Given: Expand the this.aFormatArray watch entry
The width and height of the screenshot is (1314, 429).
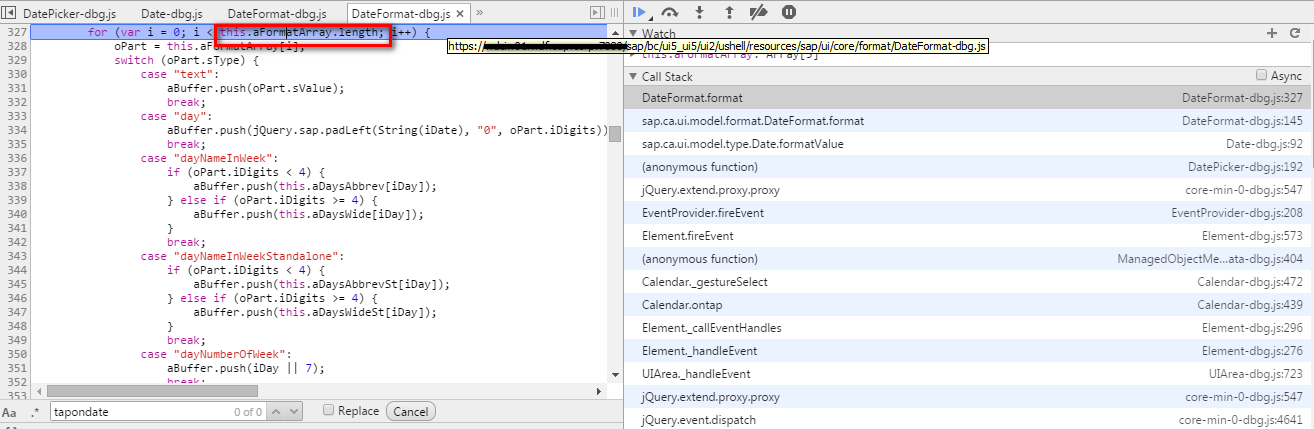Looking at the screenshot, I should coord(632,54).
